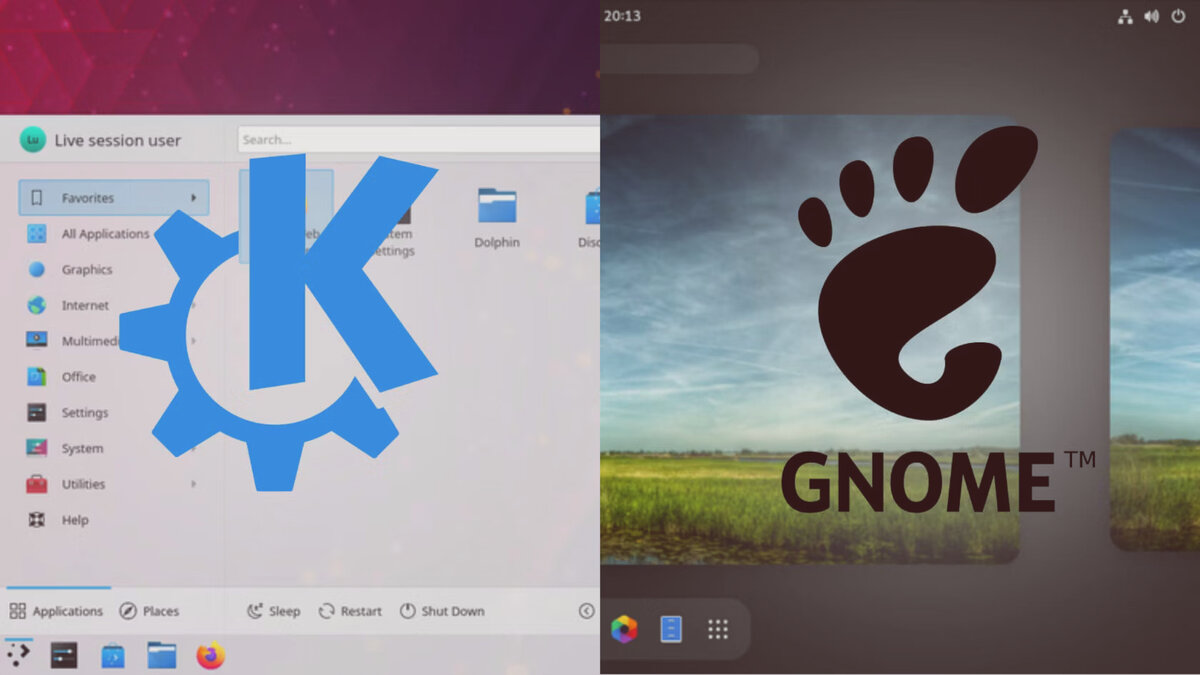Click the Restart button
The width and height of the screenshot is (1200, 675).
tap(350, 611)
